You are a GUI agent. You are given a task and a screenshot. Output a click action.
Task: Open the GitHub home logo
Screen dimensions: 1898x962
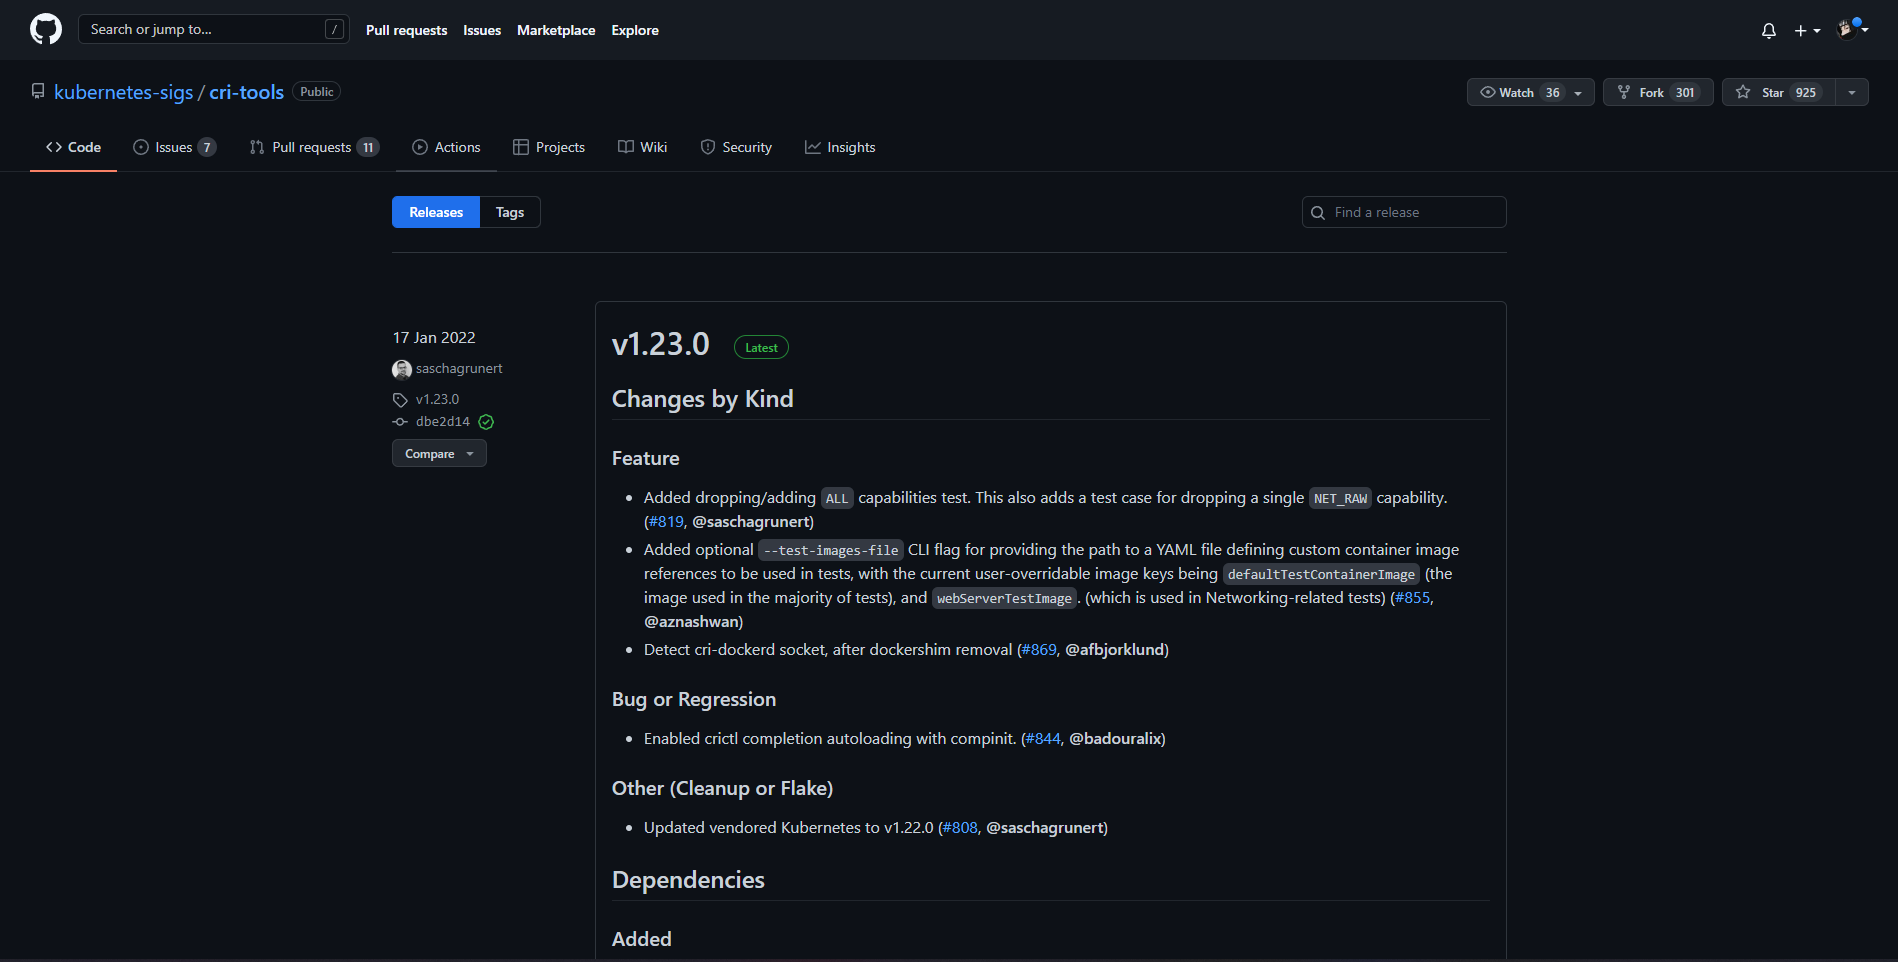coord(46,29)
